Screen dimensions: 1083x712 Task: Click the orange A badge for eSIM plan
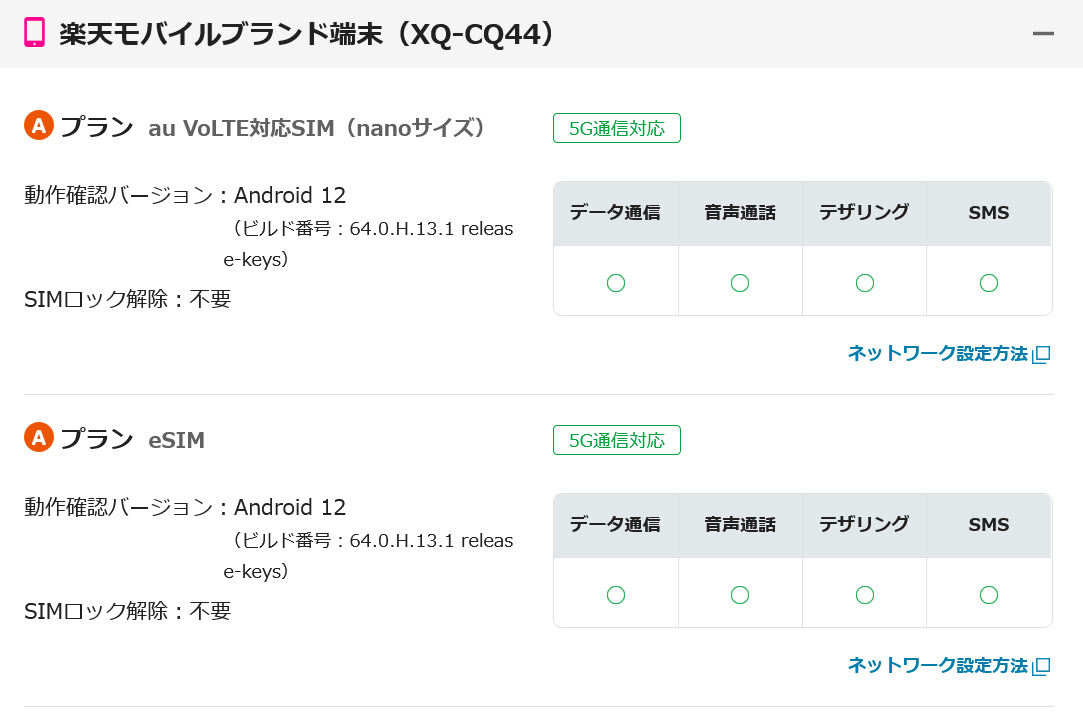pyautogui.click(x=38, y=438)
